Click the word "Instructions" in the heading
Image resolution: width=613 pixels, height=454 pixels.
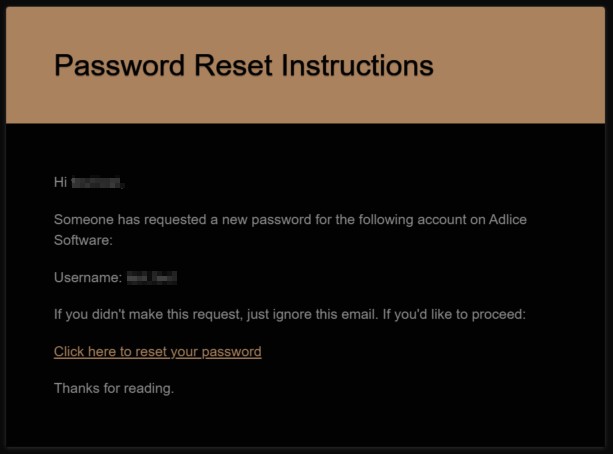click(357, 66)
